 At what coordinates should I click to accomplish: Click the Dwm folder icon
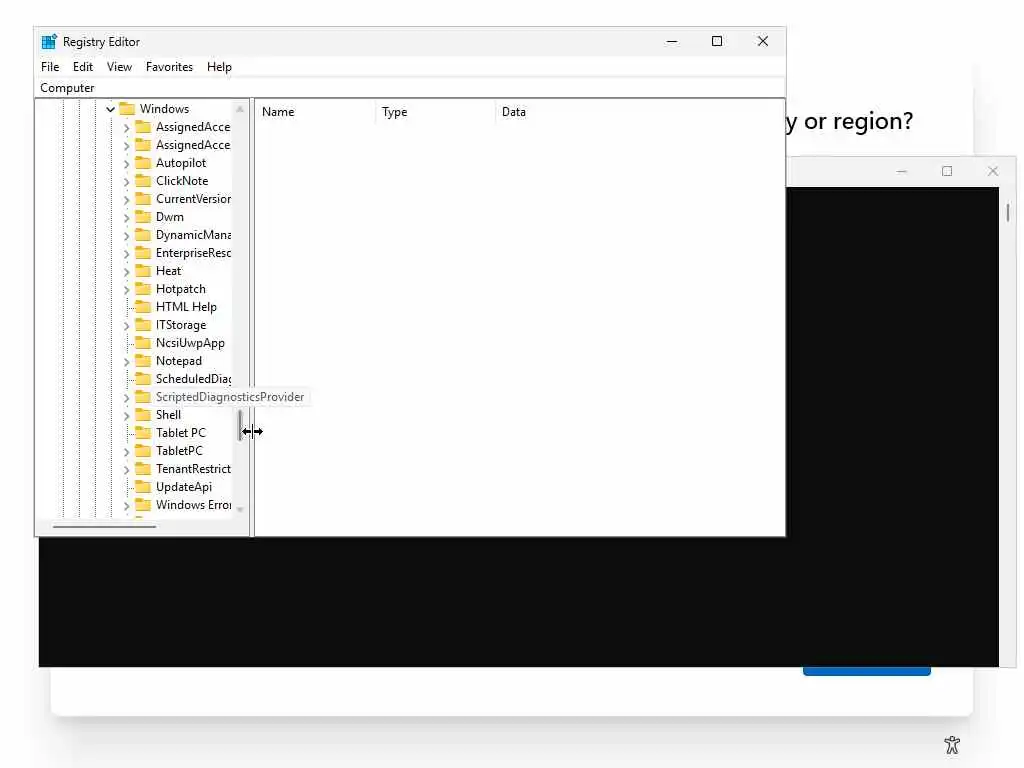[x=142, y=217]
